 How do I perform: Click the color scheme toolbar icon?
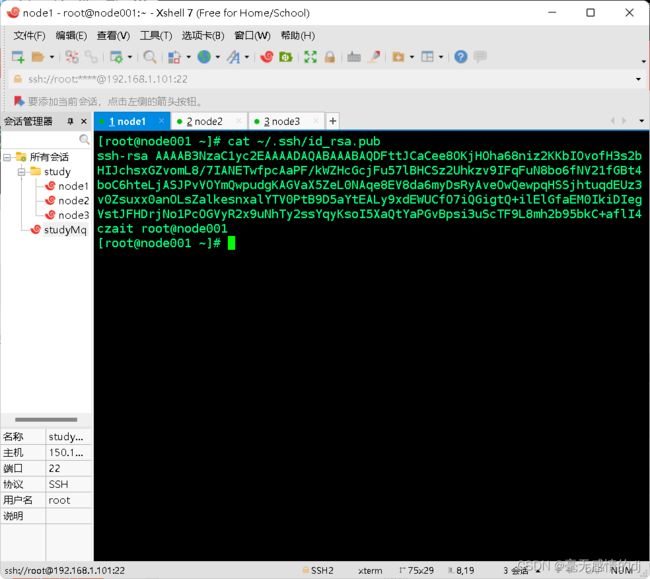[174, 57]
